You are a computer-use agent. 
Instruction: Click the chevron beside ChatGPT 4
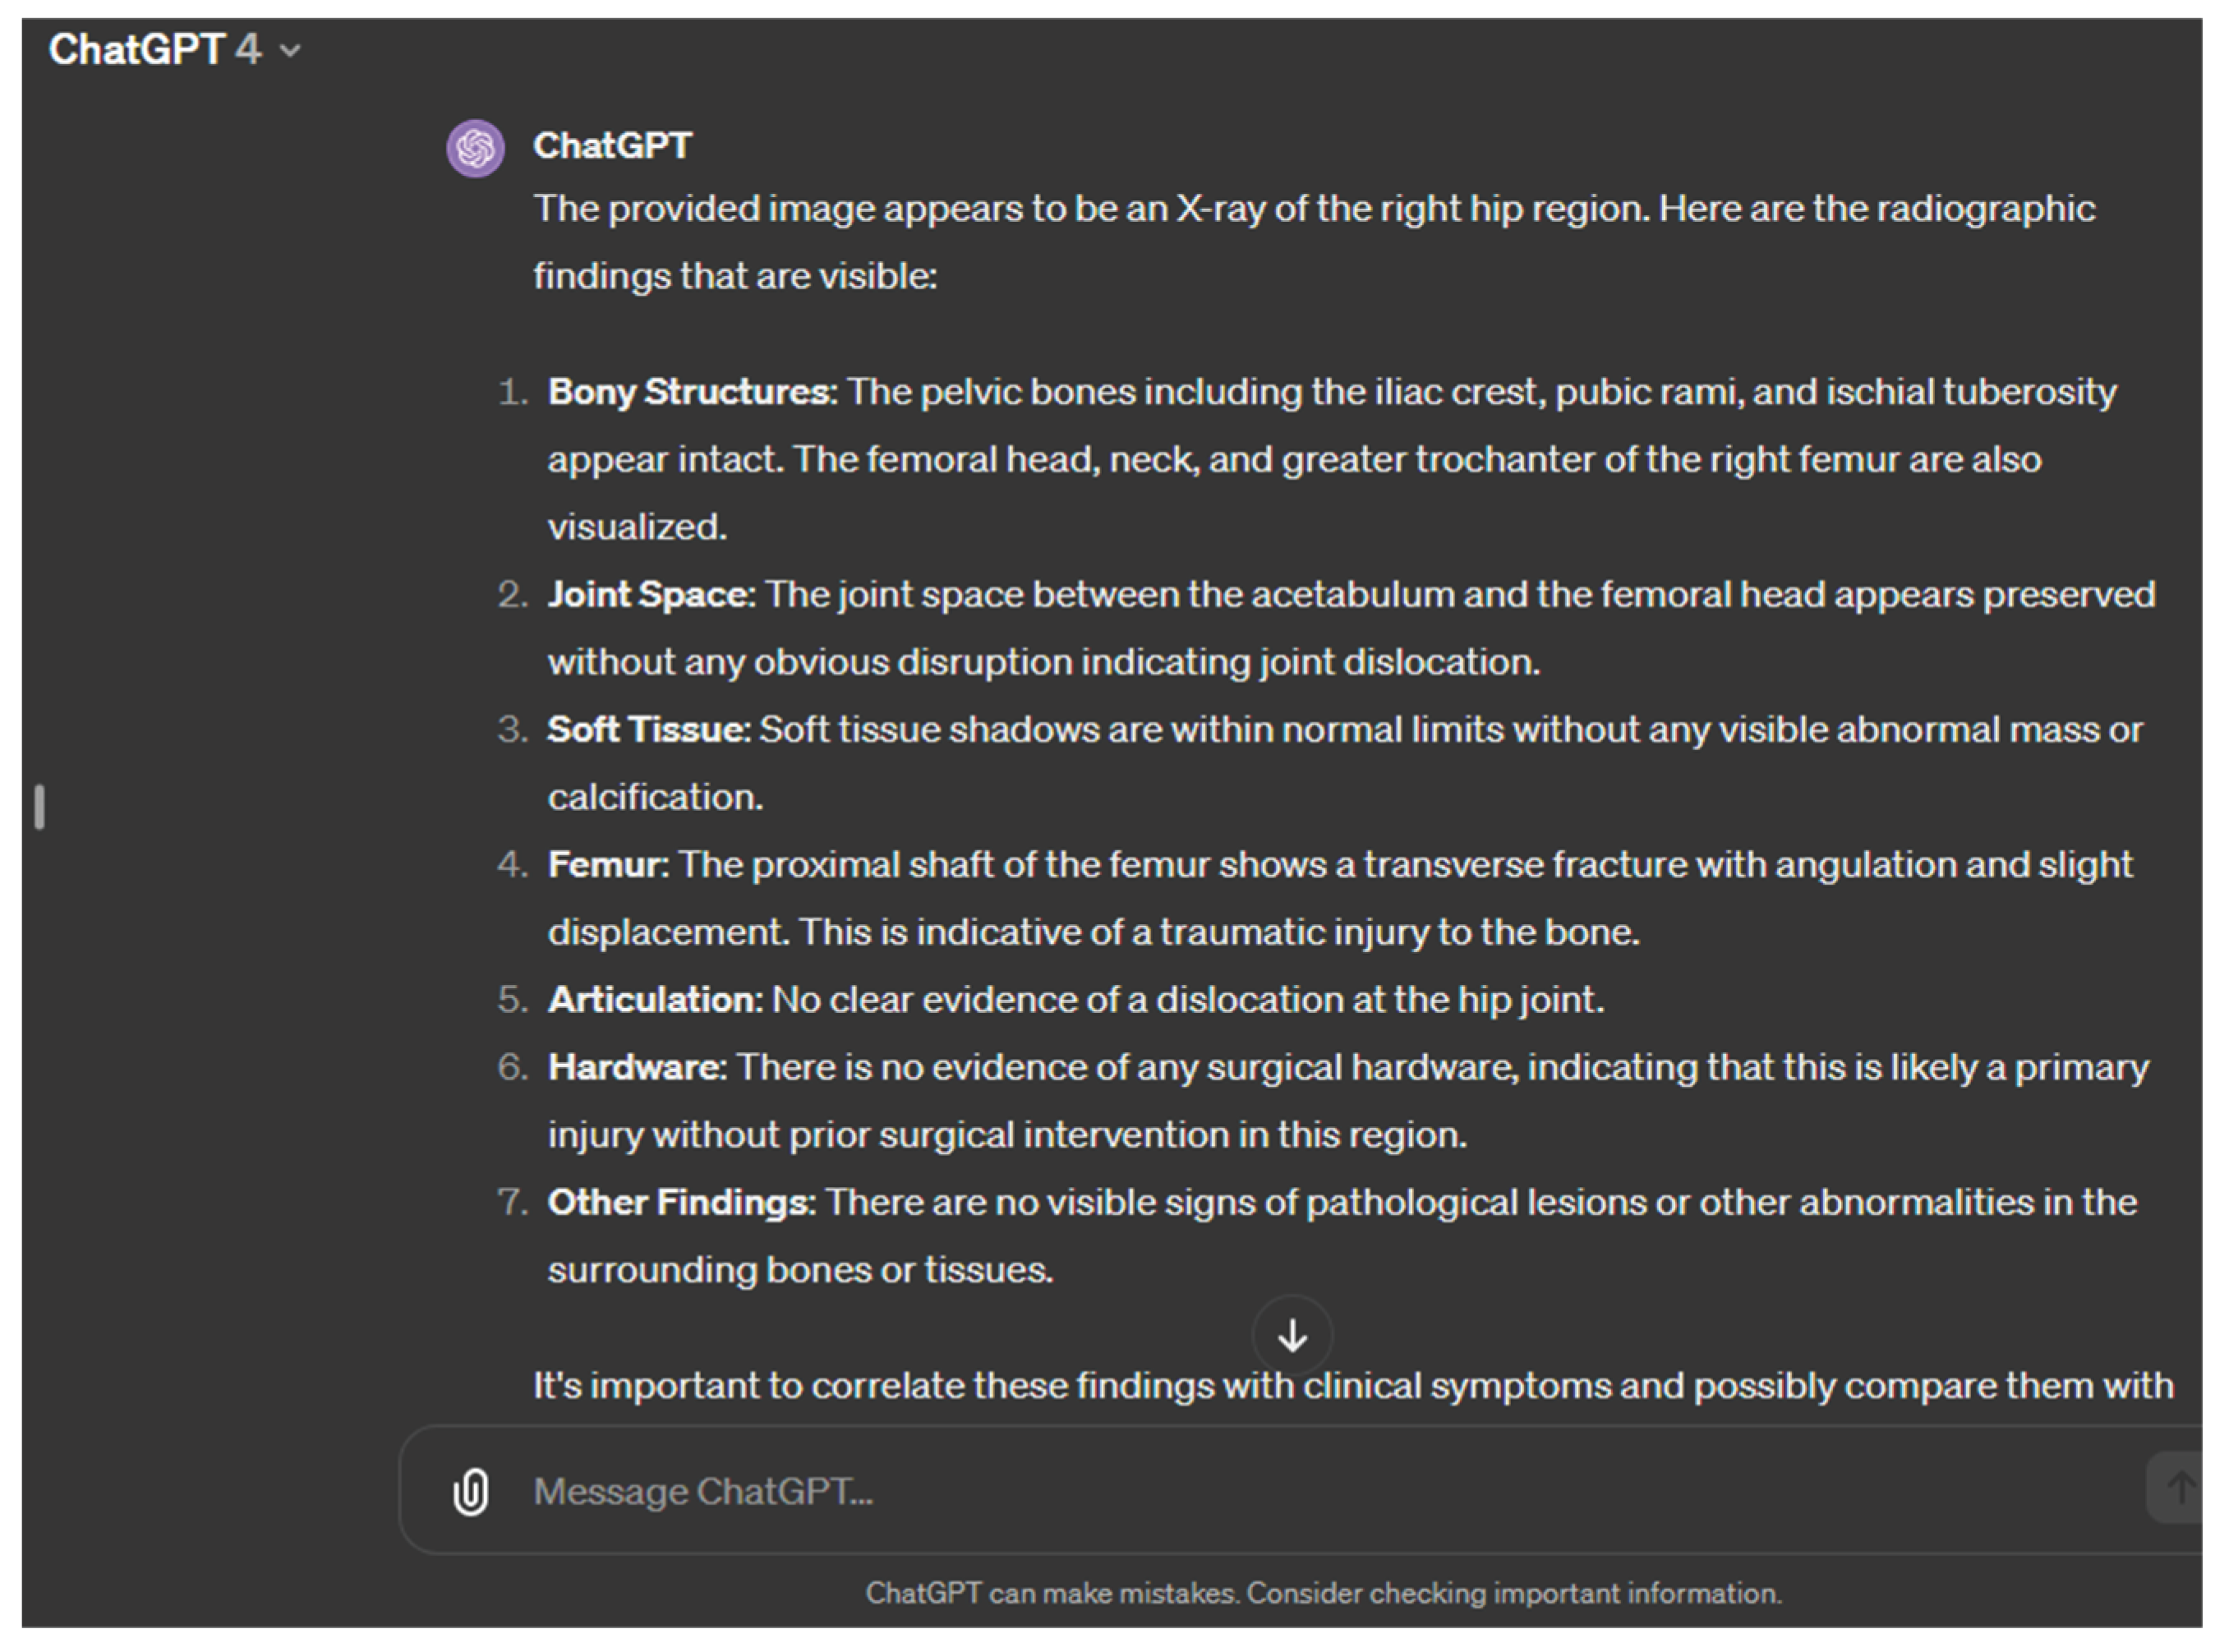point(290,51)
